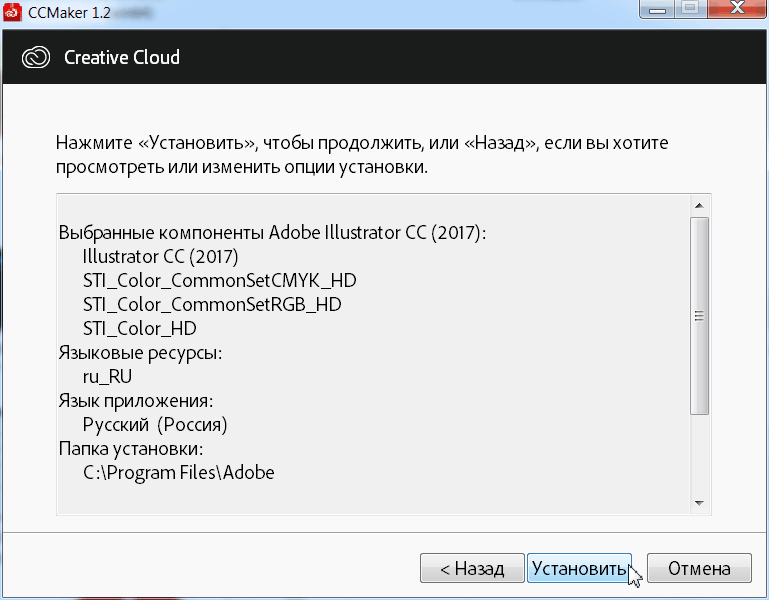This screenshot has width=769, height=600.
Task: Click 'Выбранные компоненты Adobe Illustrator CC (2017):' line
Action: pos(272,233)
